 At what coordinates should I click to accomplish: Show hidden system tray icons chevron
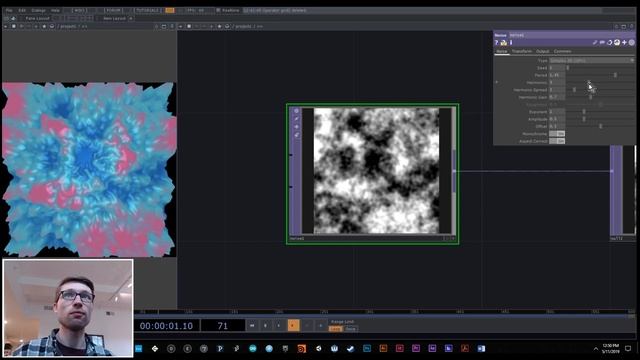[596, 349]
